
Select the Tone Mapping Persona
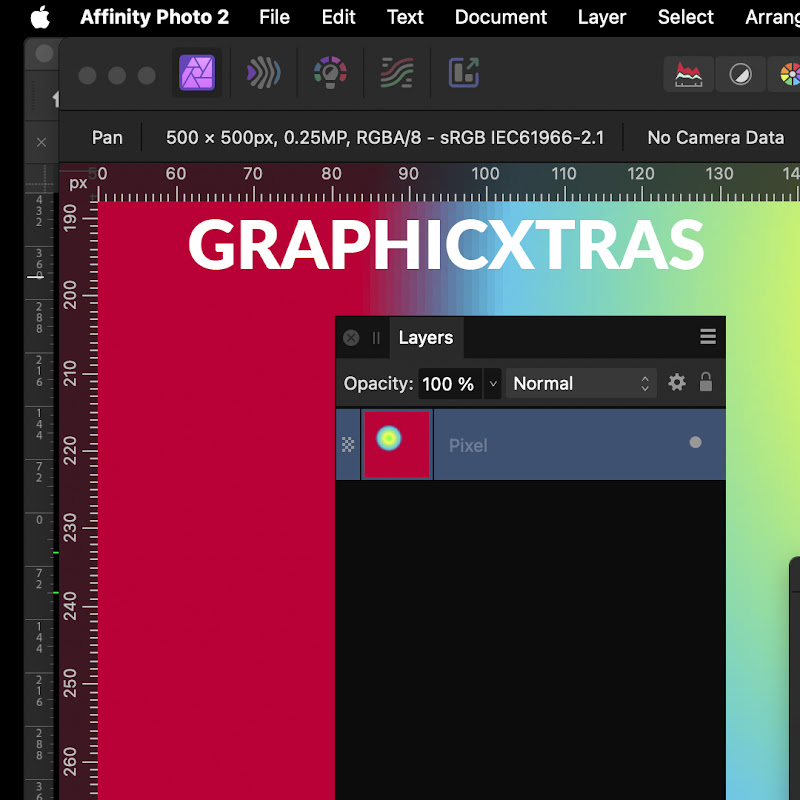397,73
